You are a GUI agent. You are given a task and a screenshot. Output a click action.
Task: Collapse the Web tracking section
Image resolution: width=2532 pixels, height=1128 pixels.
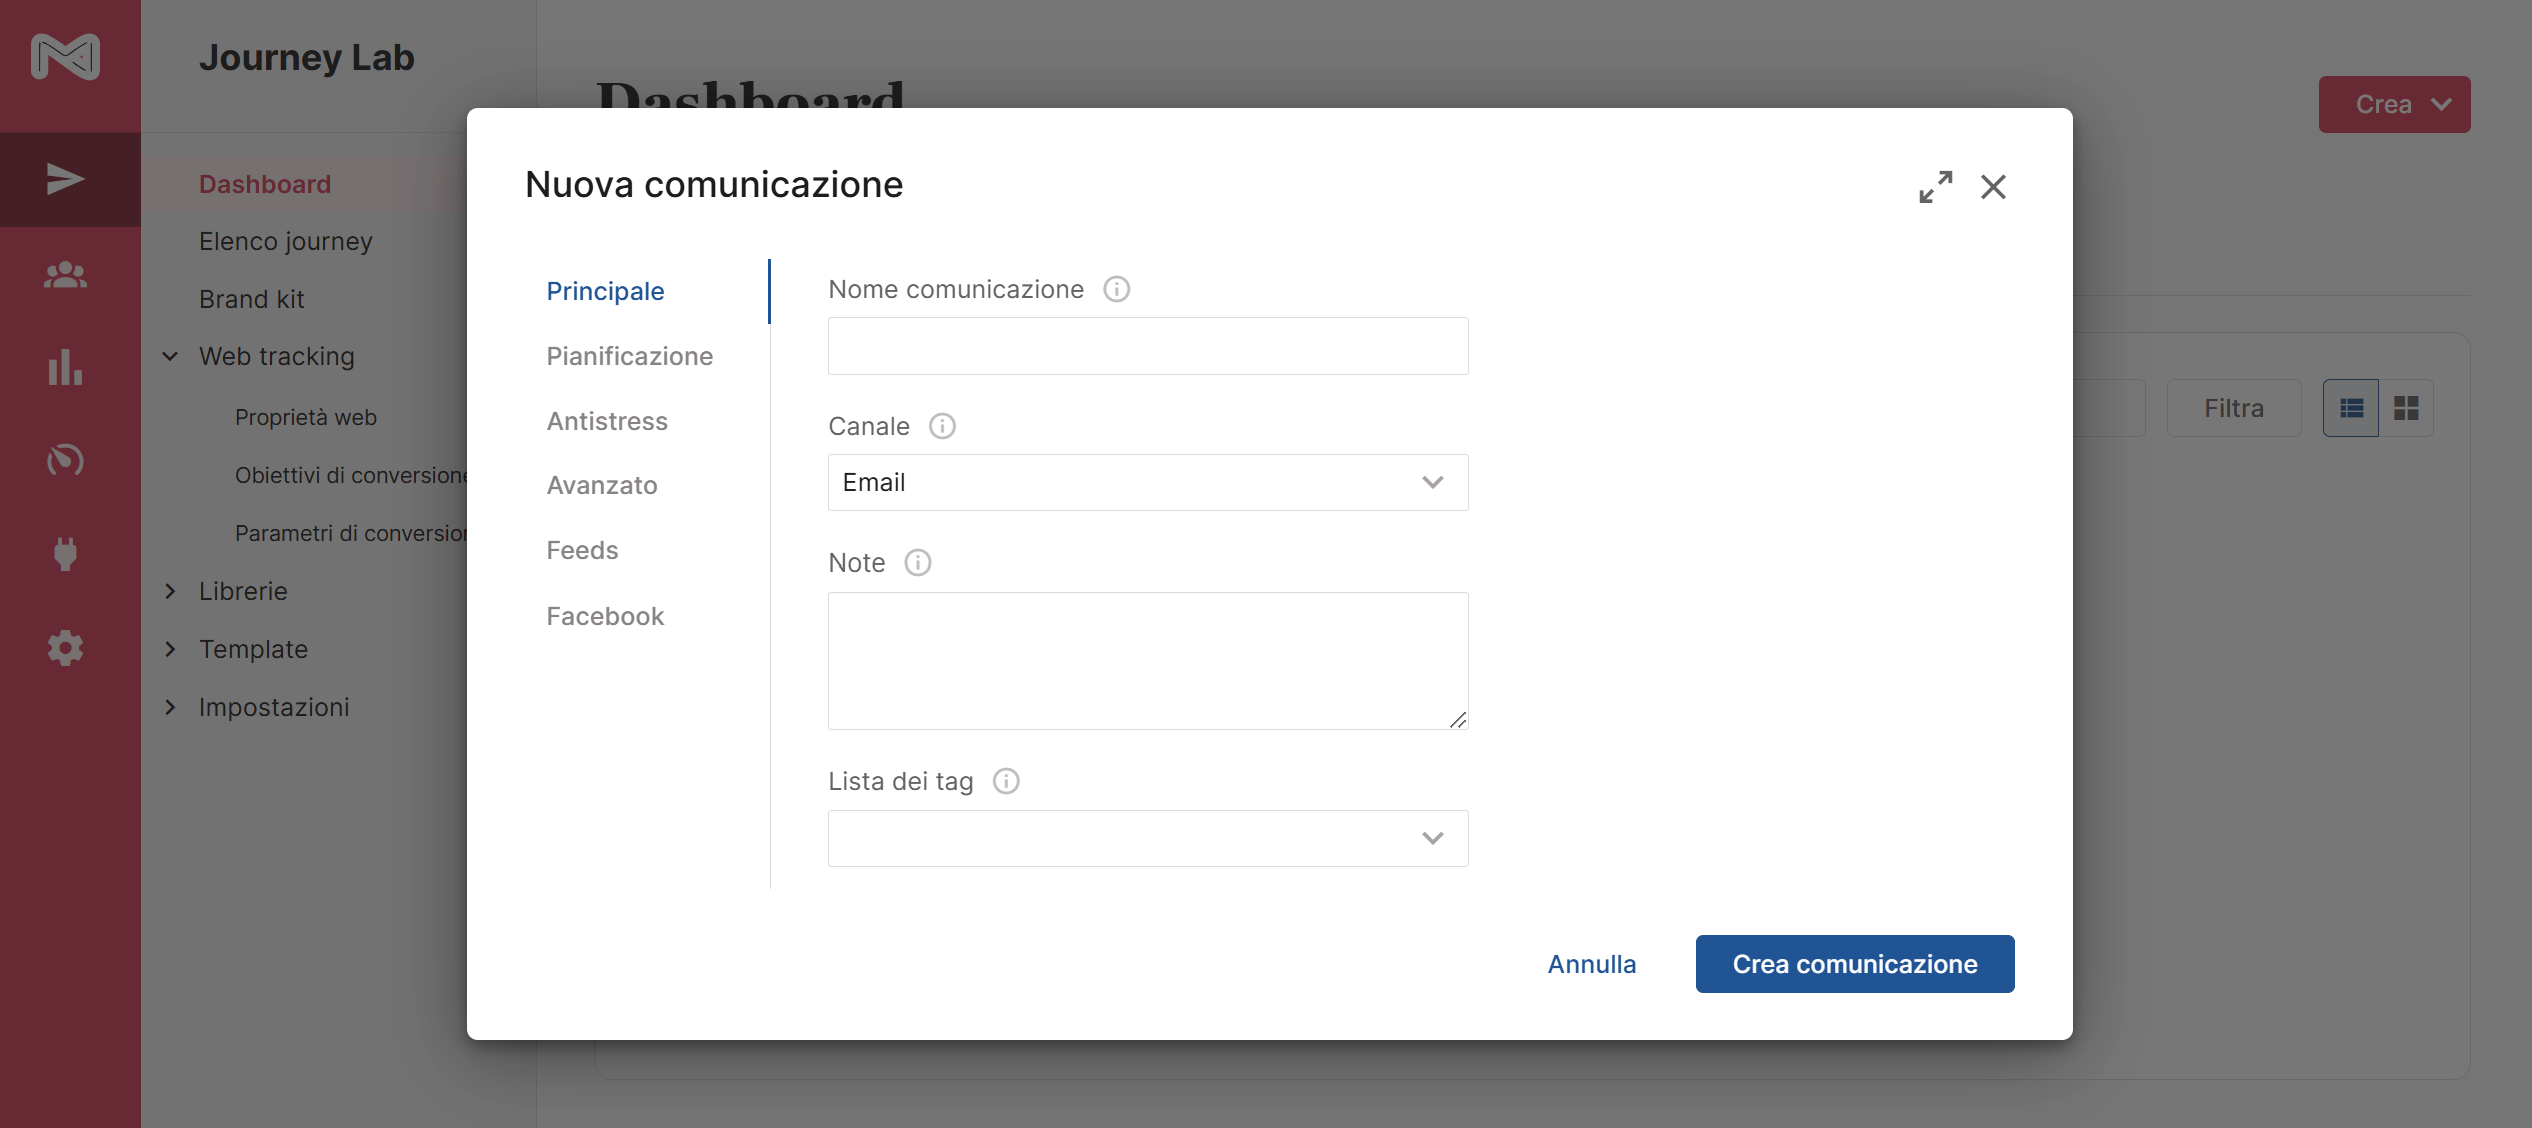[170, 356]
